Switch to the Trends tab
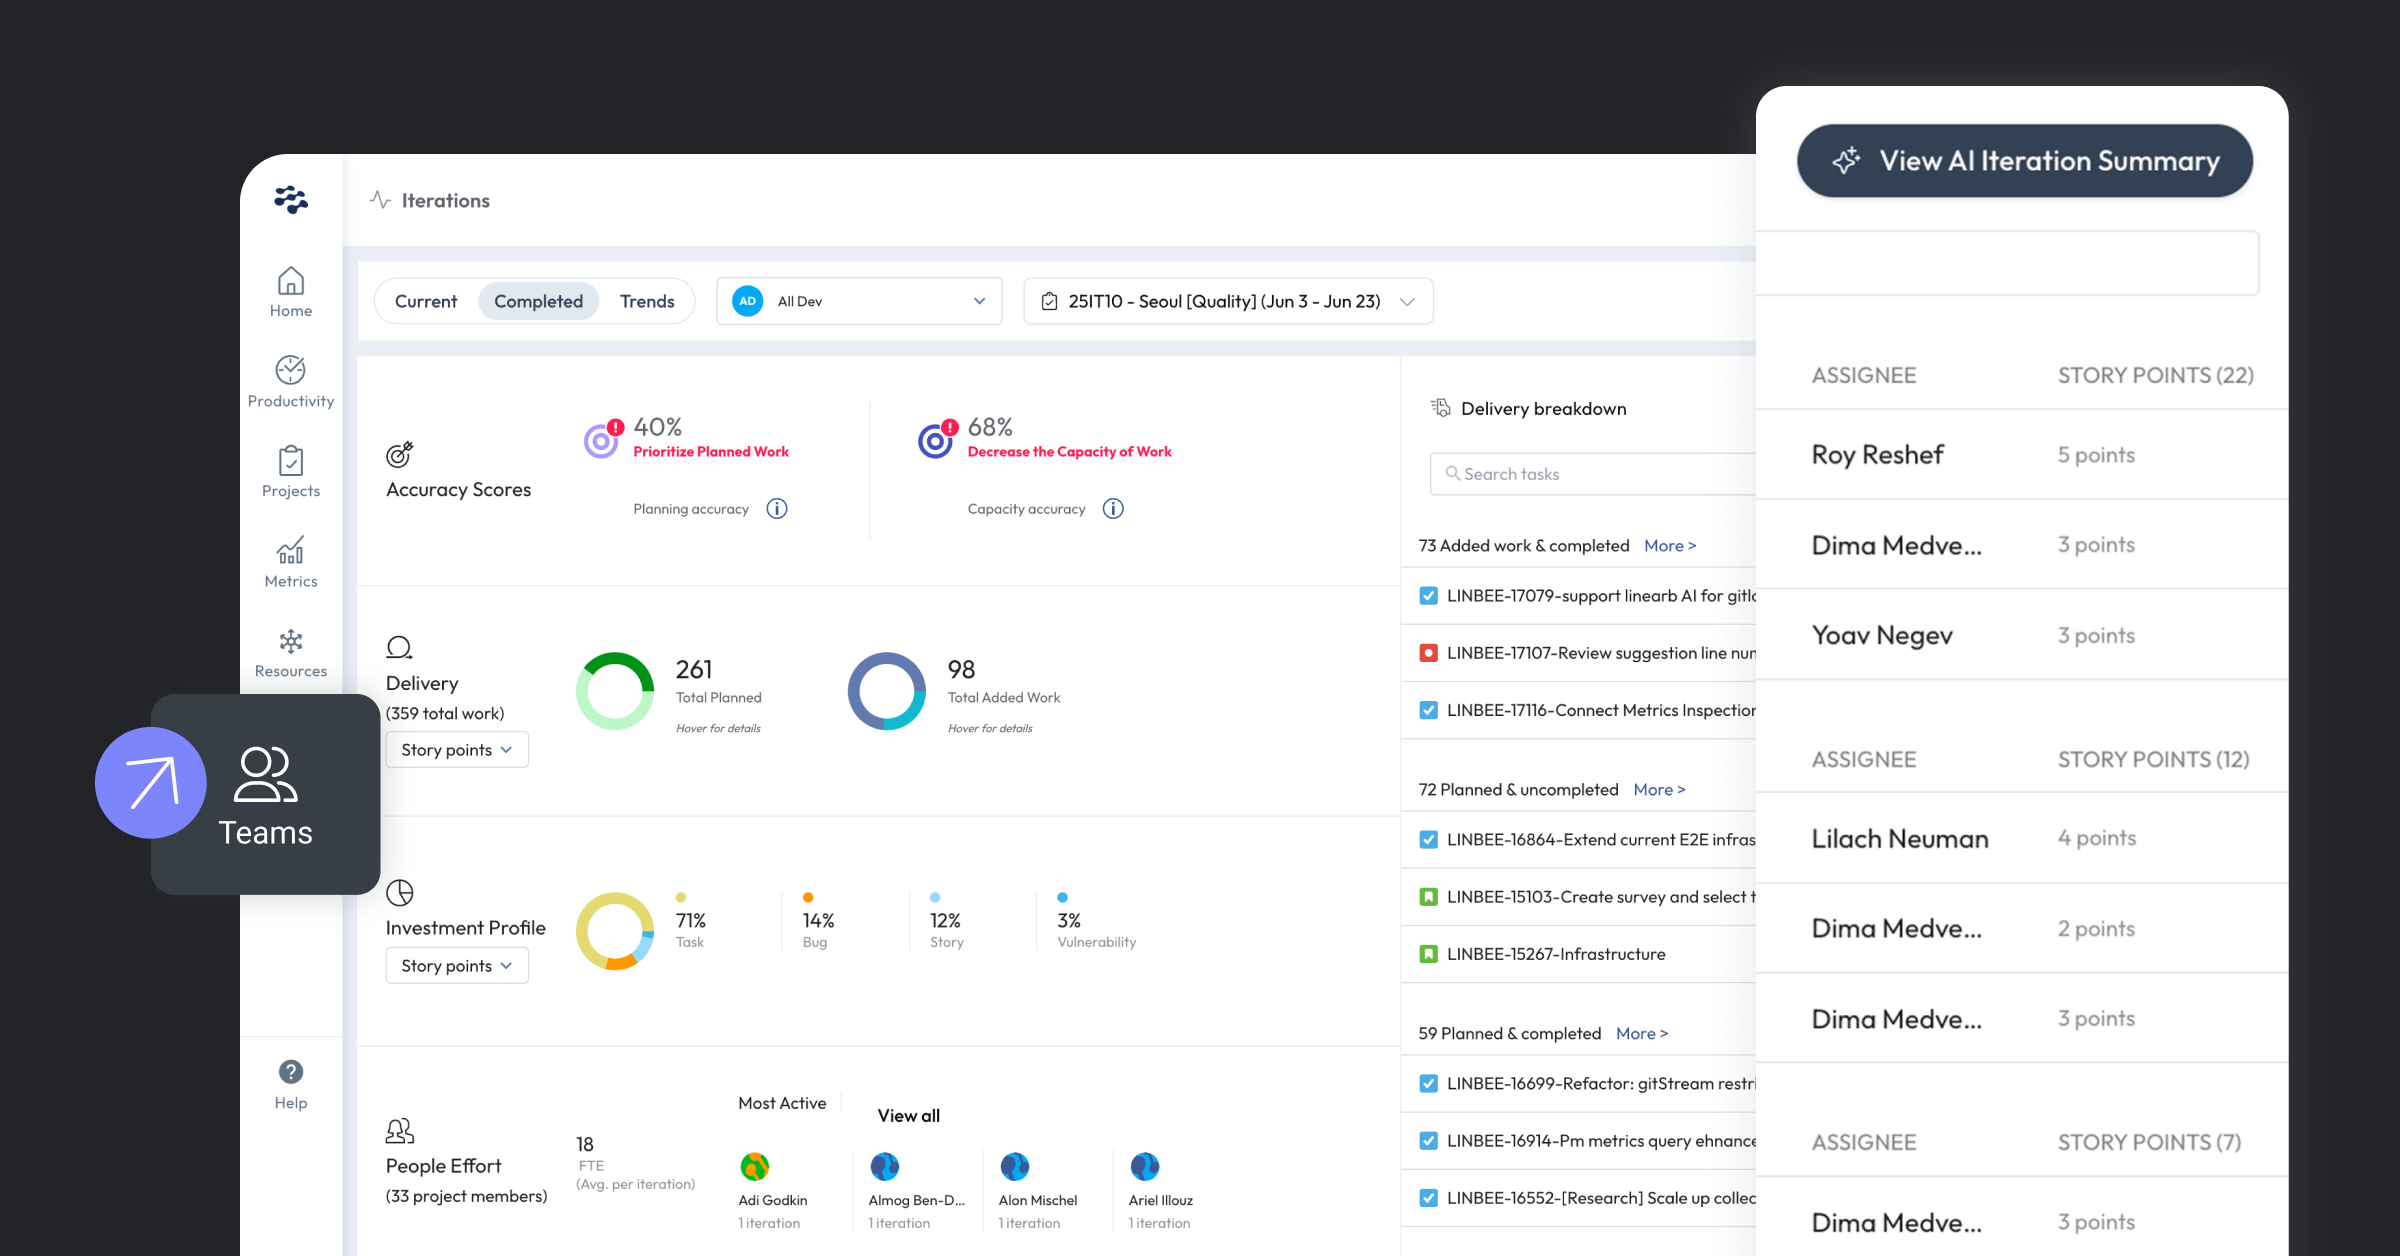 (x=646, y=301)
